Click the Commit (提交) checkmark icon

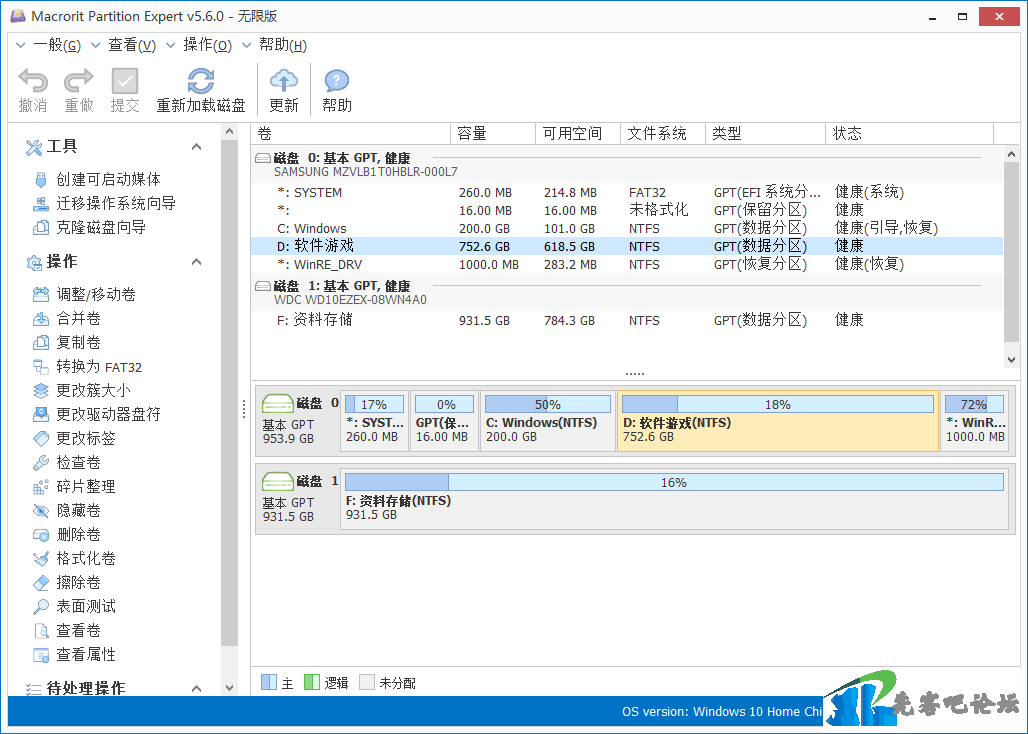[125, 82]
